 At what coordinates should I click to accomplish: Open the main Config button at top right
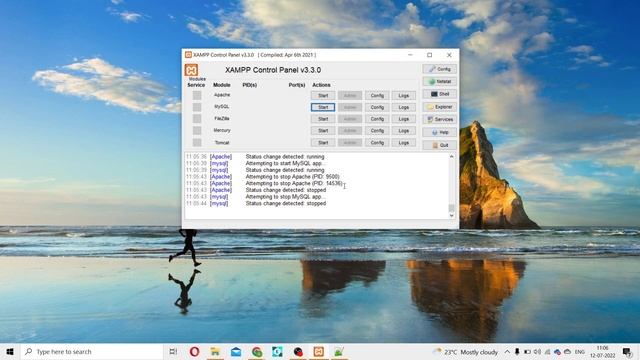point(440,69)
